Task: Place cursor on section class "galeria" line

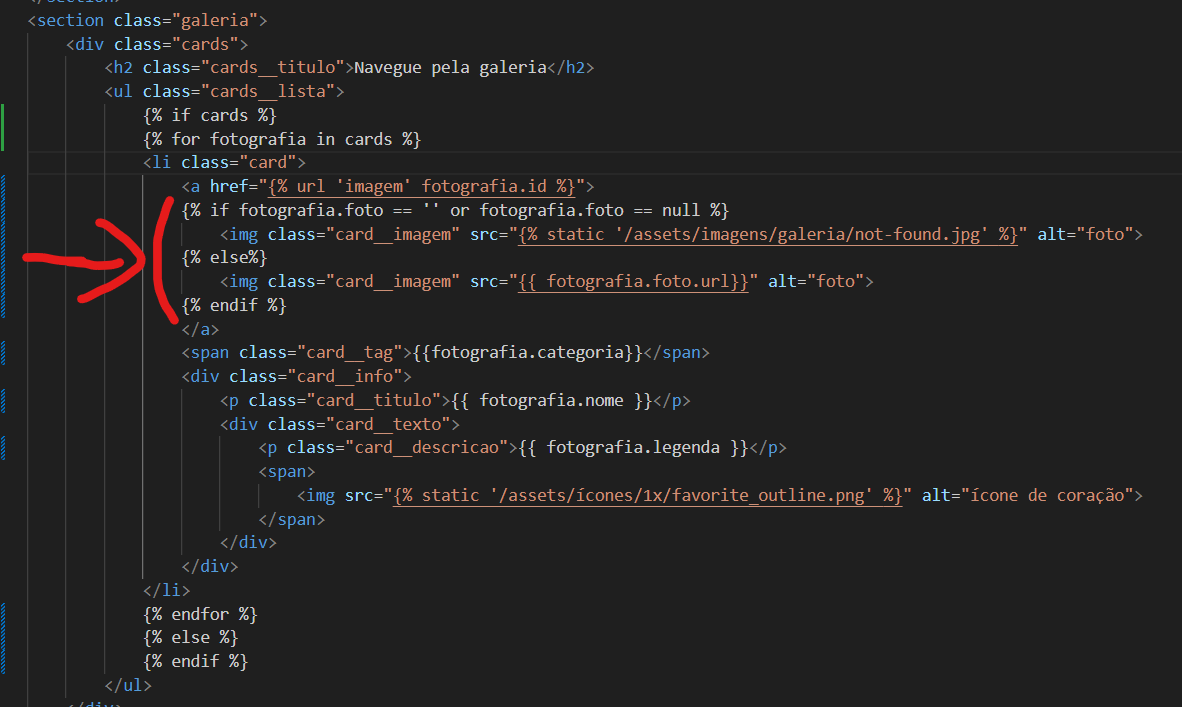Action: coord(148,20)
